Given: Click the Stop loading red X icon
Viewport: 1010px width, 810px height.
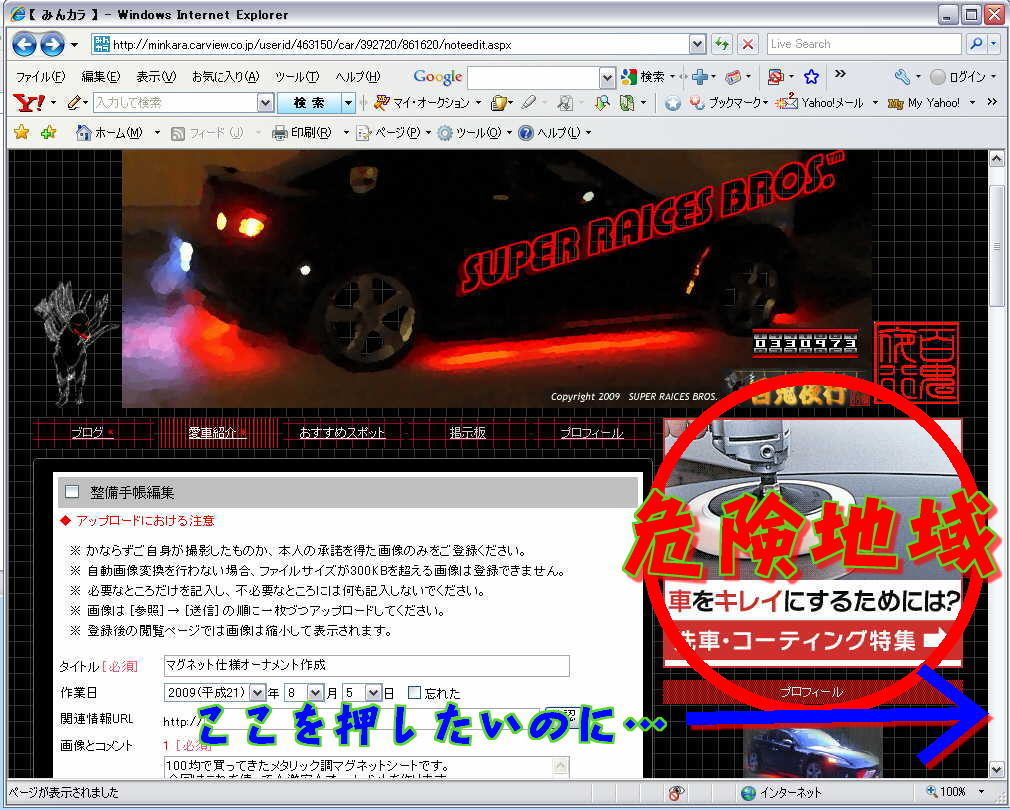Looking at the screenshot, I should point(747,44).
